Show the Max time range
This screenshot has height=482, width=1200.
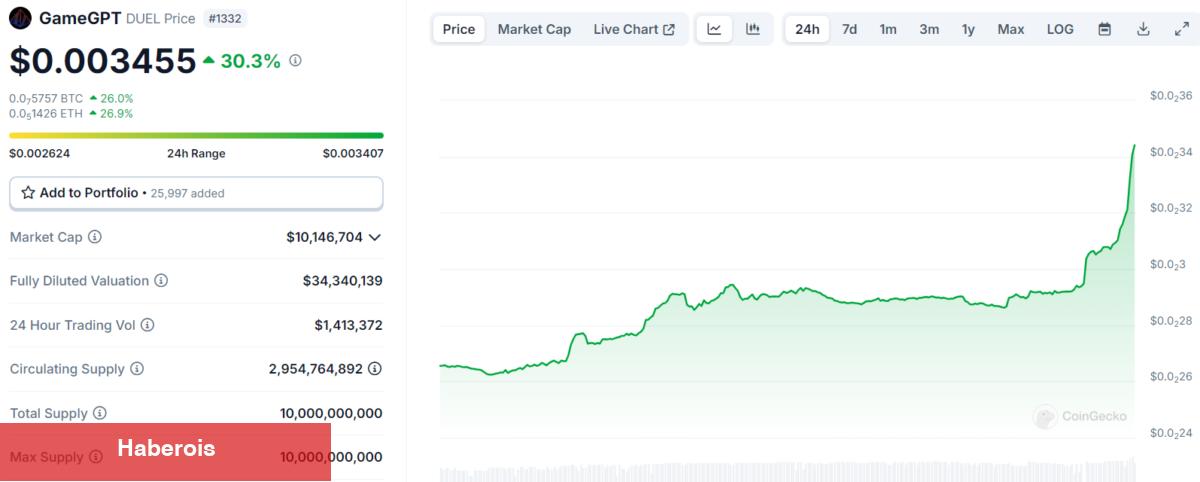[x=1011, y=29]
